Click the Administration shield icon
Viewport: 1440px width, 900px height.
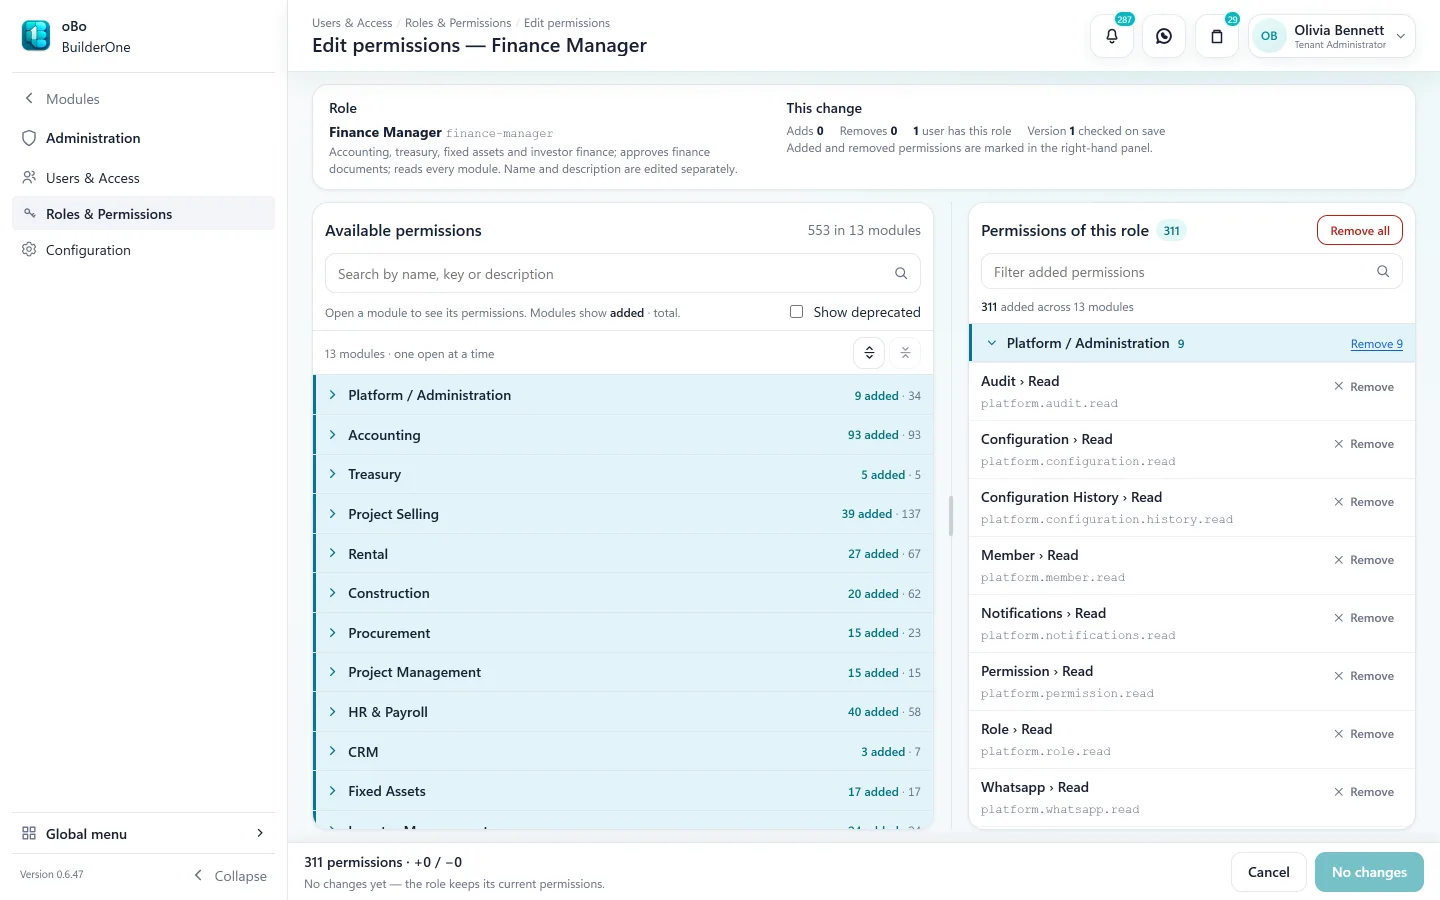coord(29,138)
